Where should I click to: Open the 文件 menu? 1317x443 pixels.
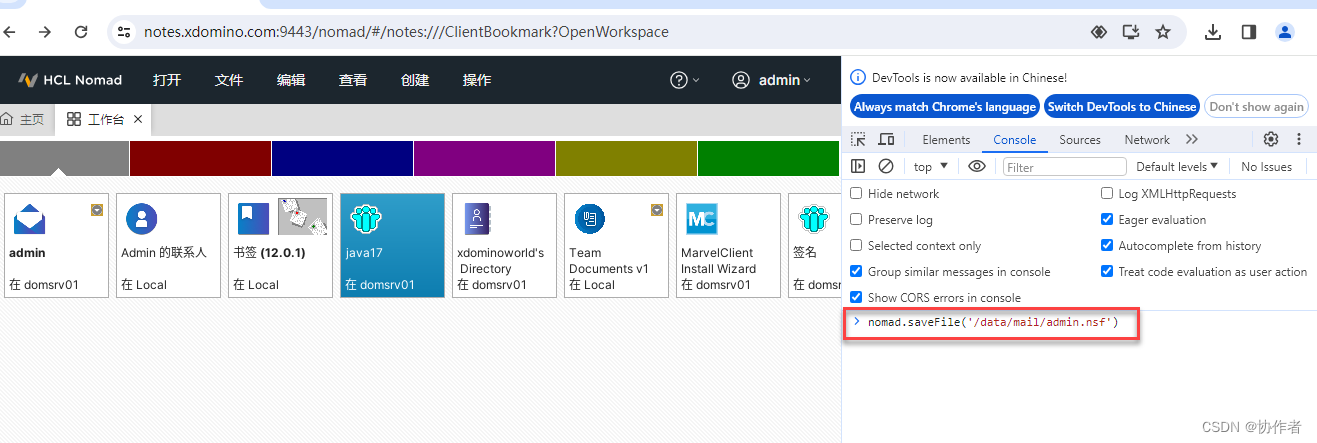(x=229, y=80)
